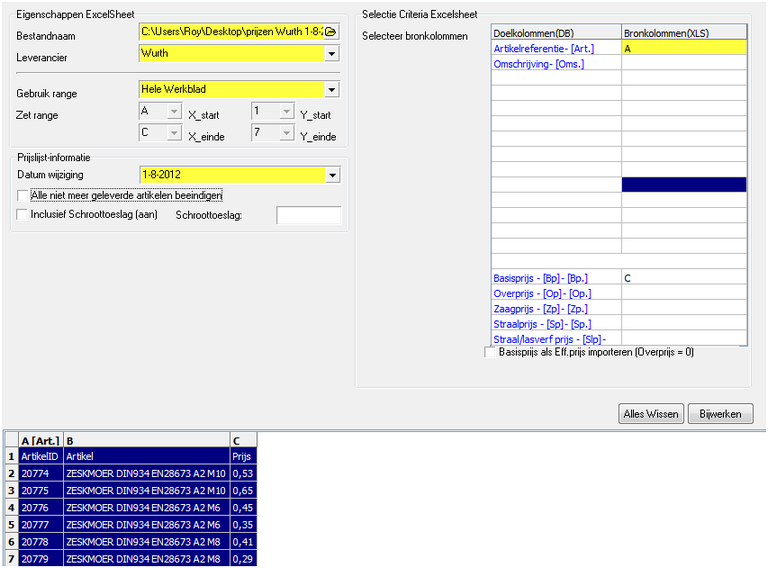
Task: Click the Bronkolommen(XLS) column header
Action: [x=684, y=33]
